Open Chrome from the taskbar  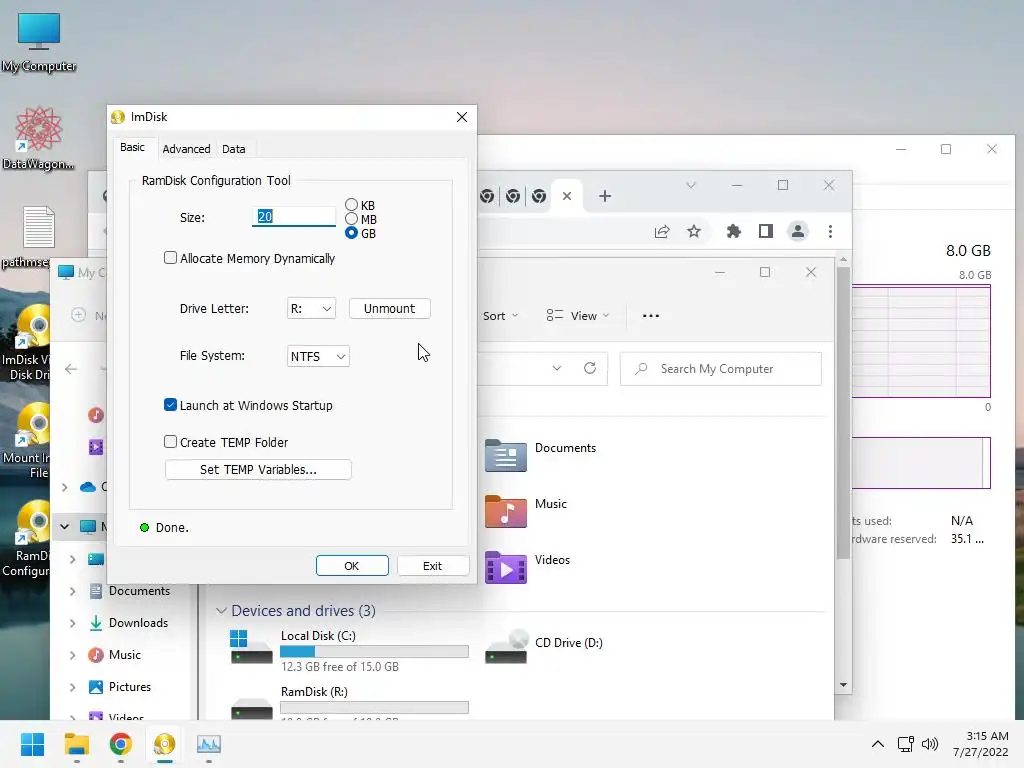120,744
